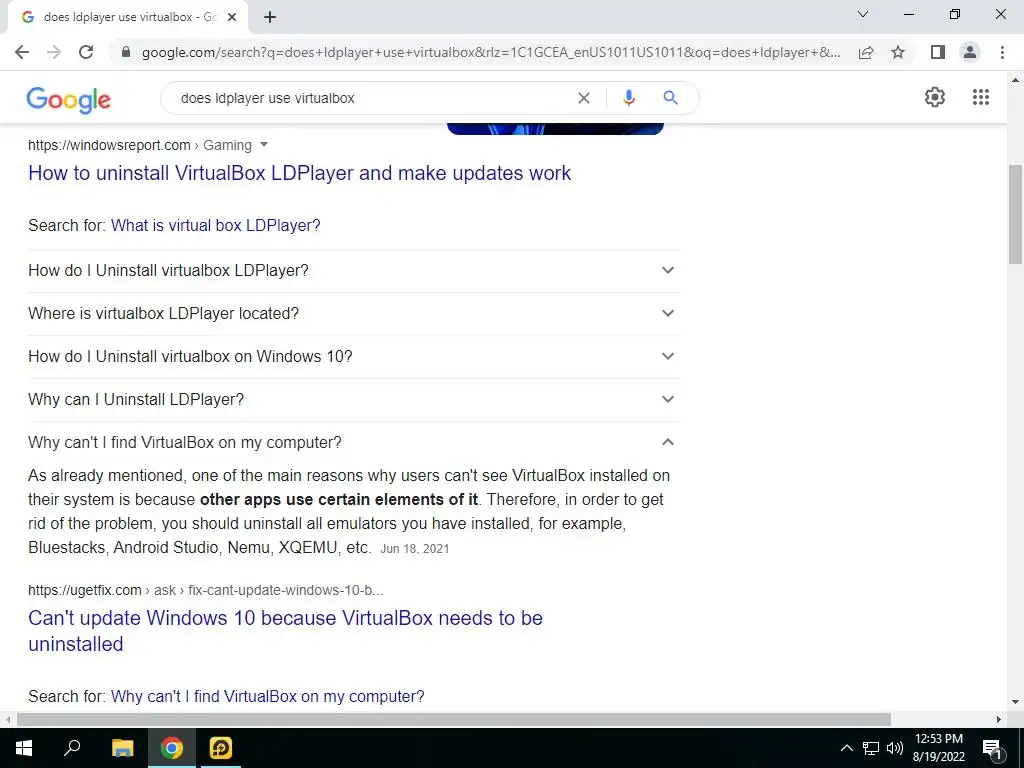Click the forward navigation arrow
Image resolution: width=1024 pixels, height=768 pixels.
[x=54, y=52]
